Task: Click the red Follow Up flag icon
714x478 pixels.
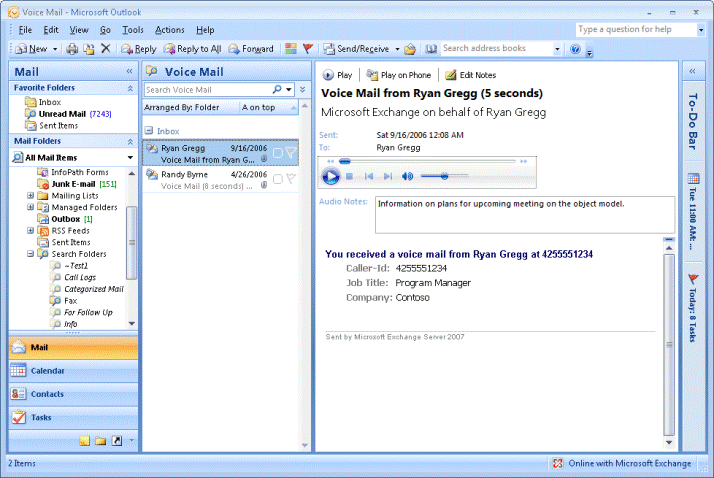Action: tap(308, 48)
